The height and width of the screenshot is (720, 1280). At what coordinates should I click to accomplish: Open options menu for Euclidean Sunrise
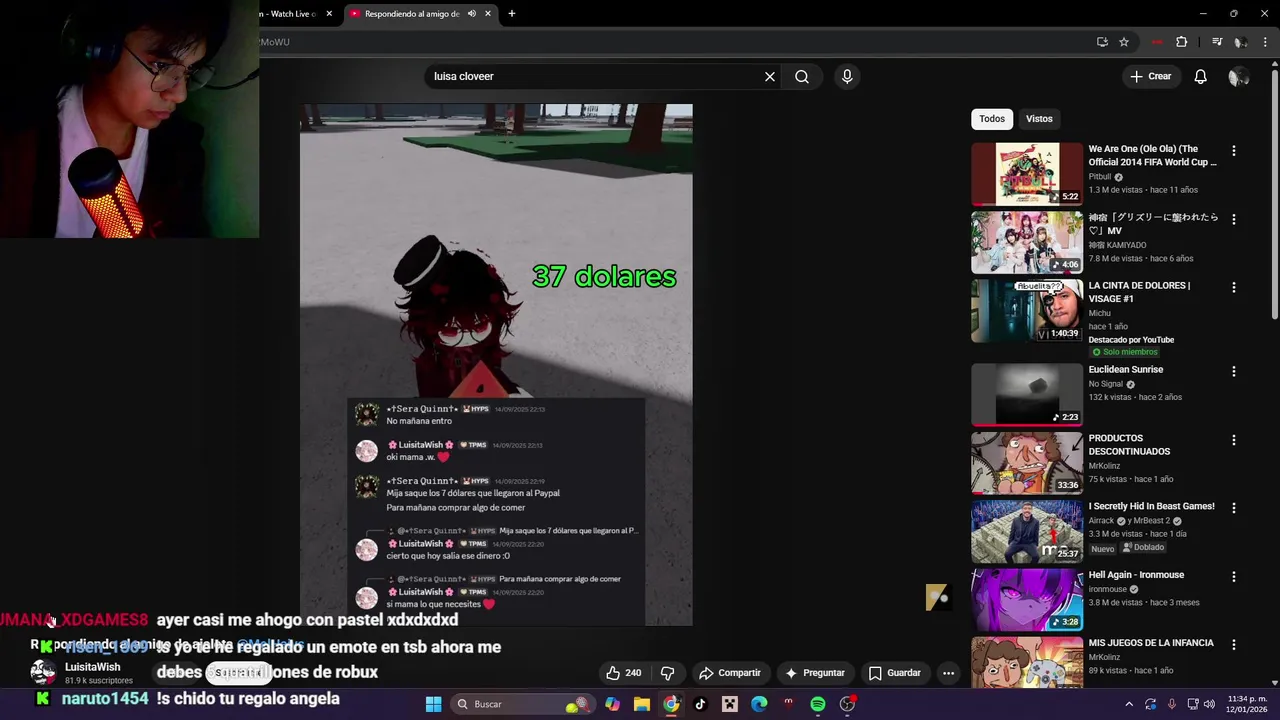click(1233, 372)
